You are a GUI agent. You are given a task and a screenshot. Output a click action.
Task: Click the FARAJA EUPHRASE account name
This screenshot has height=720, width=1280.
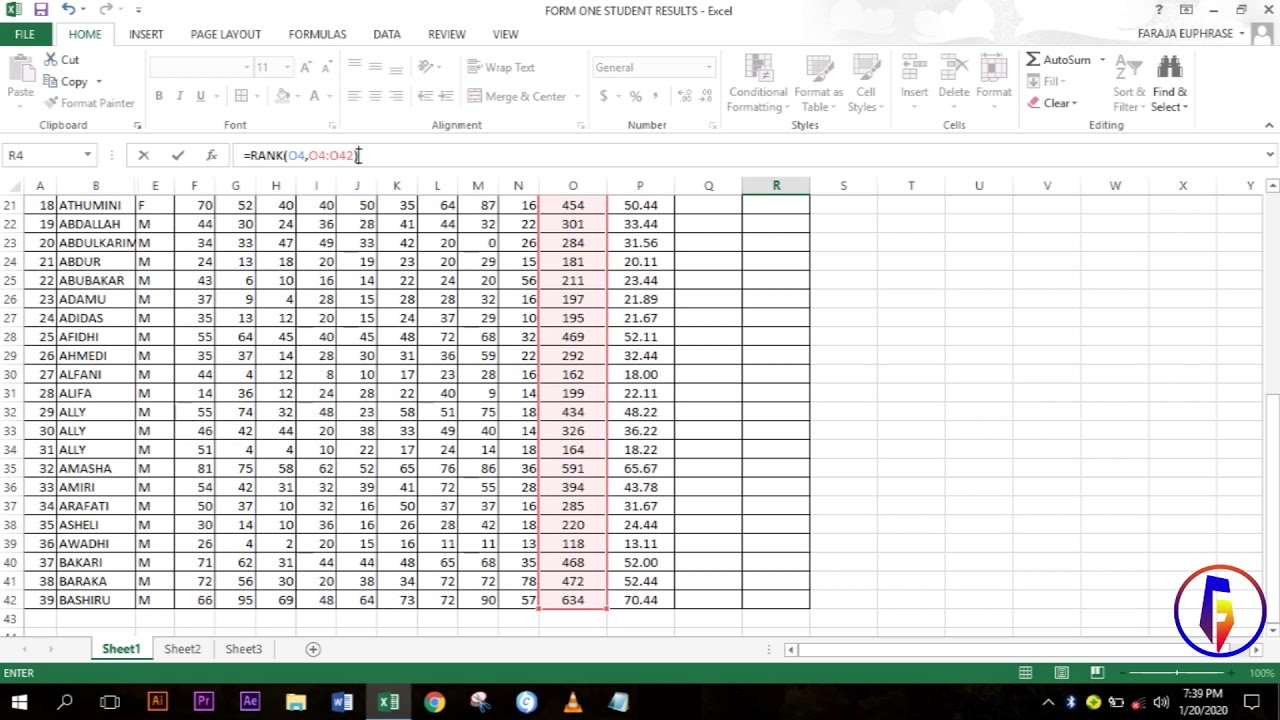1185,34
